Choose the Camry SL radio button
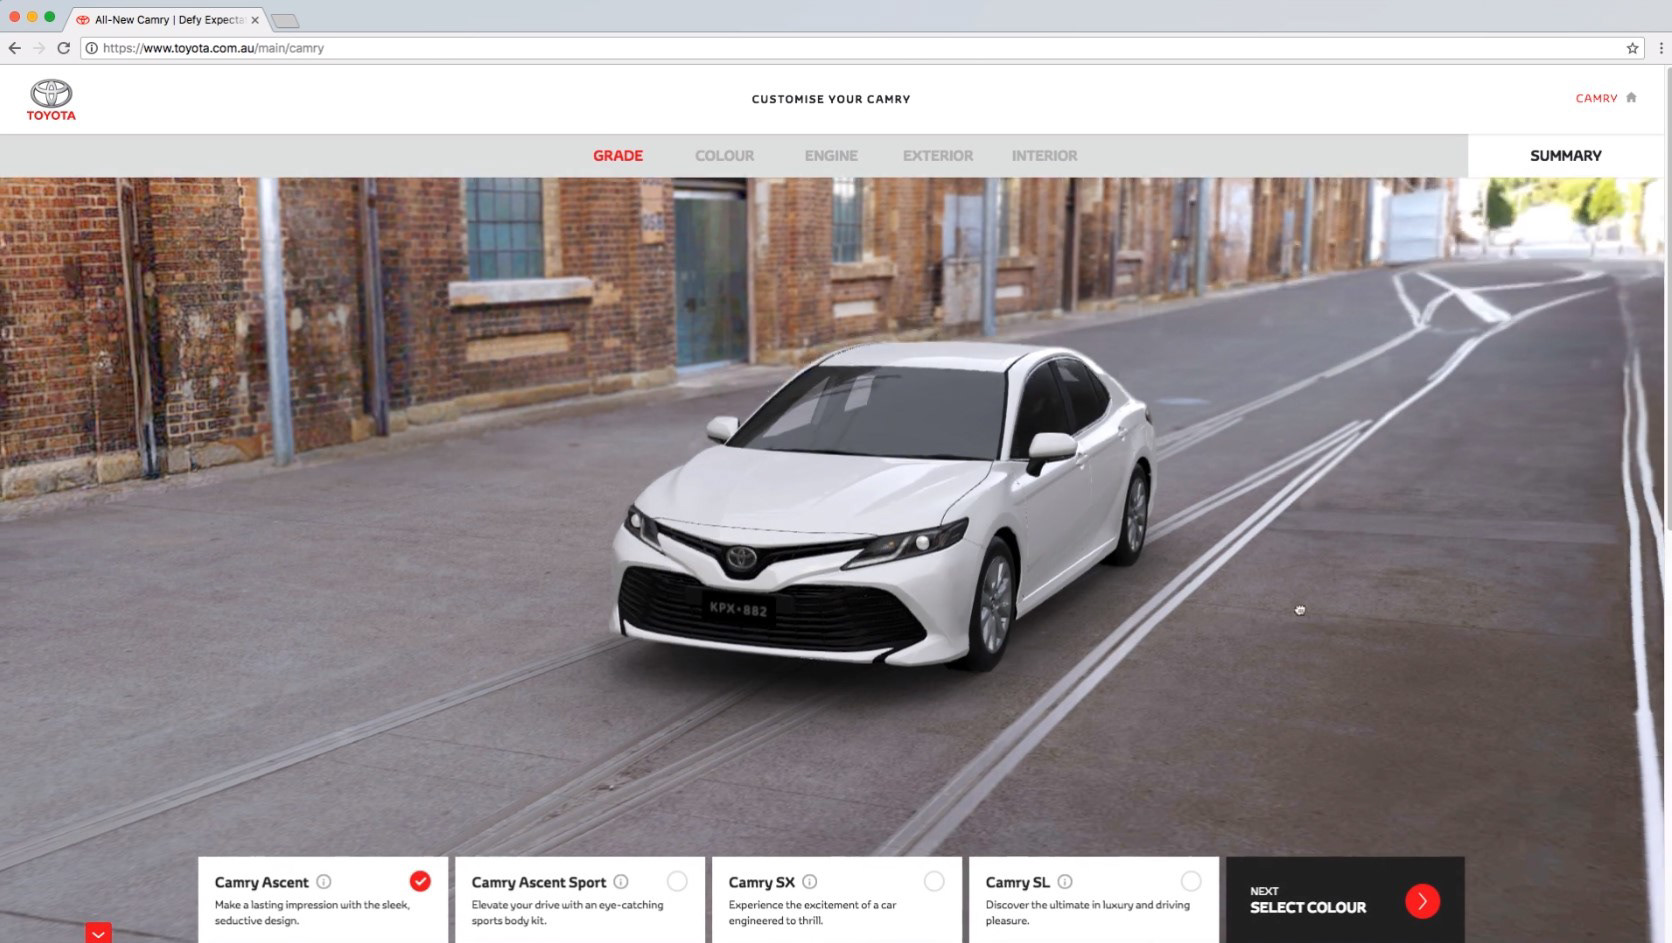This screenshot has height=943, width=1672. (1191, 881)
